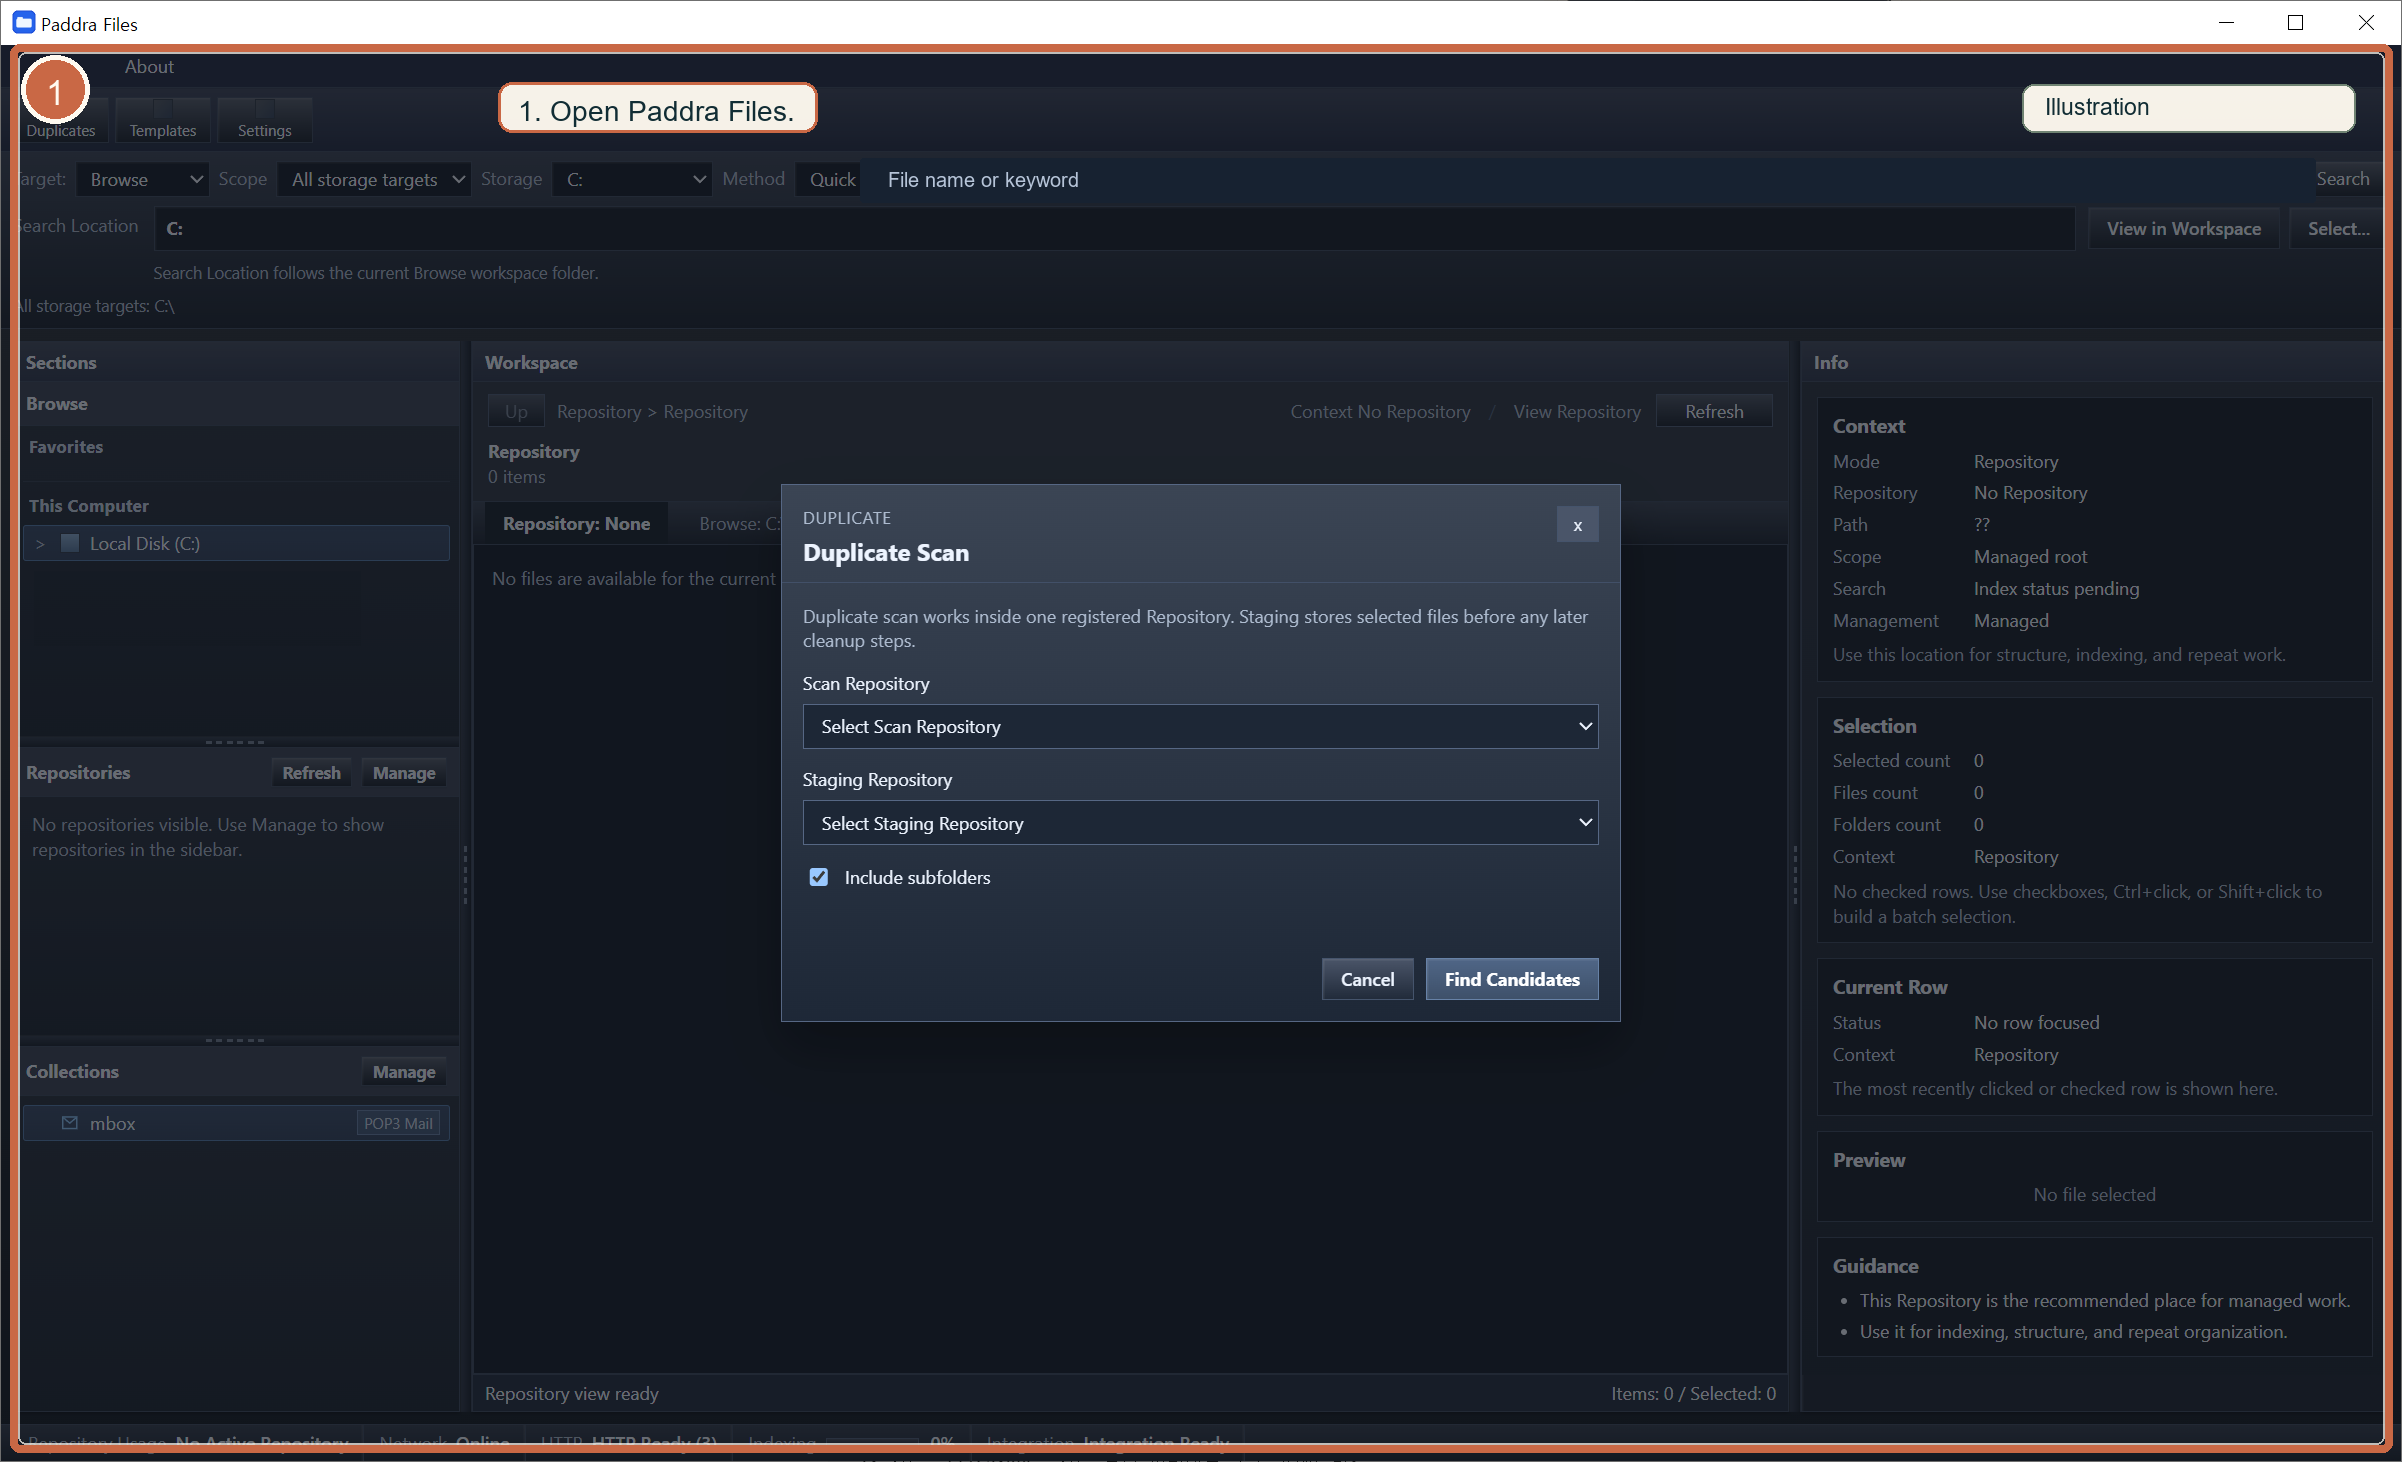This screenshot has width=2402, height=1462.
Task: Click the drive icon next to Local Disk (C:)
Action: pyautogui.click(x=70, y=543)
